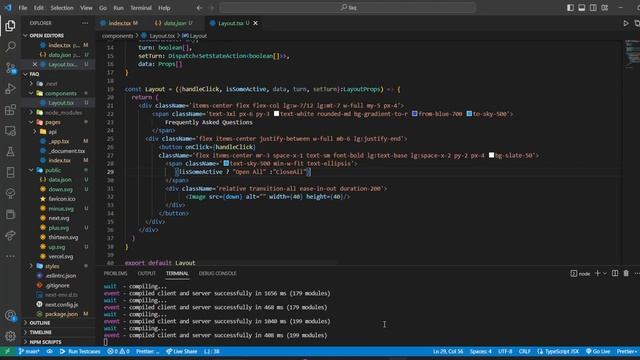Click the errors and warnings status indicator
Screen dimensions: 640x360
pyautogui.click(x=118, y=351)
